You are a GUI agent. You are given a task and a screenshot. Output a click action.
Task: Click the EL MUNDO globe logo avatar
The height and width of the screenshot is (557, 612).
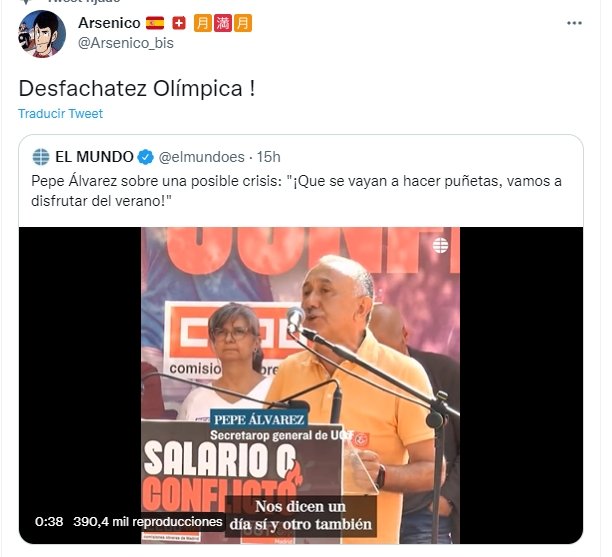tap(41, 157)
